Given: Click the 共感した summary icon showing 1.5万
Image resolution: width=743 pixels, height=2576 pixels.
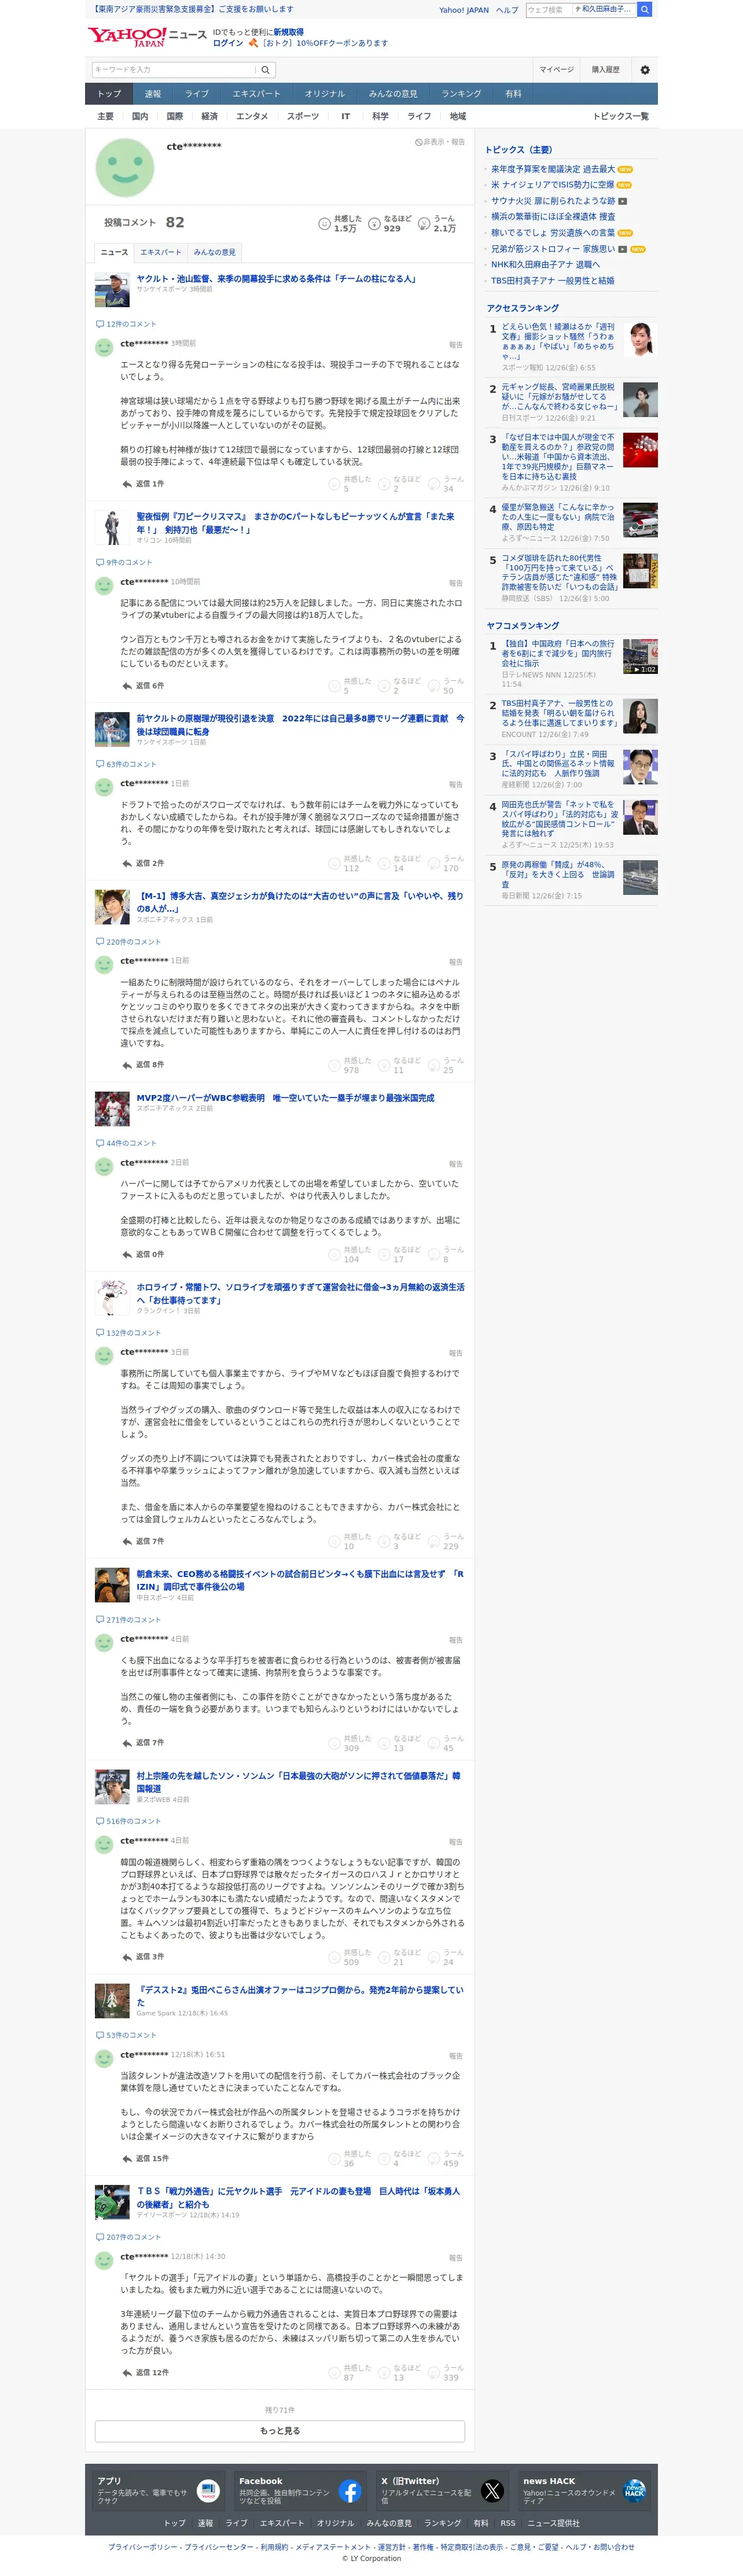Looking at the screenshot, I should click(x=324, y=223).
